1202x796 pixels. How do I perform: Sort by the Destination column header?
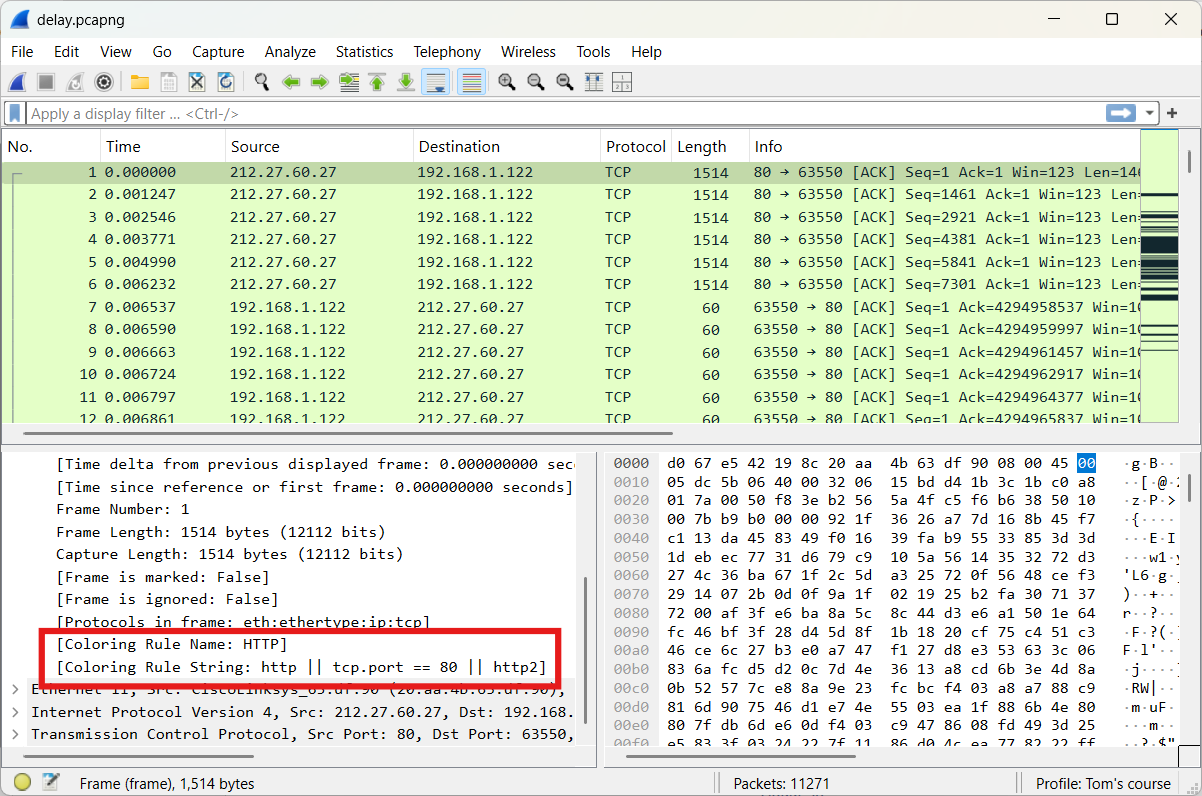506,147
